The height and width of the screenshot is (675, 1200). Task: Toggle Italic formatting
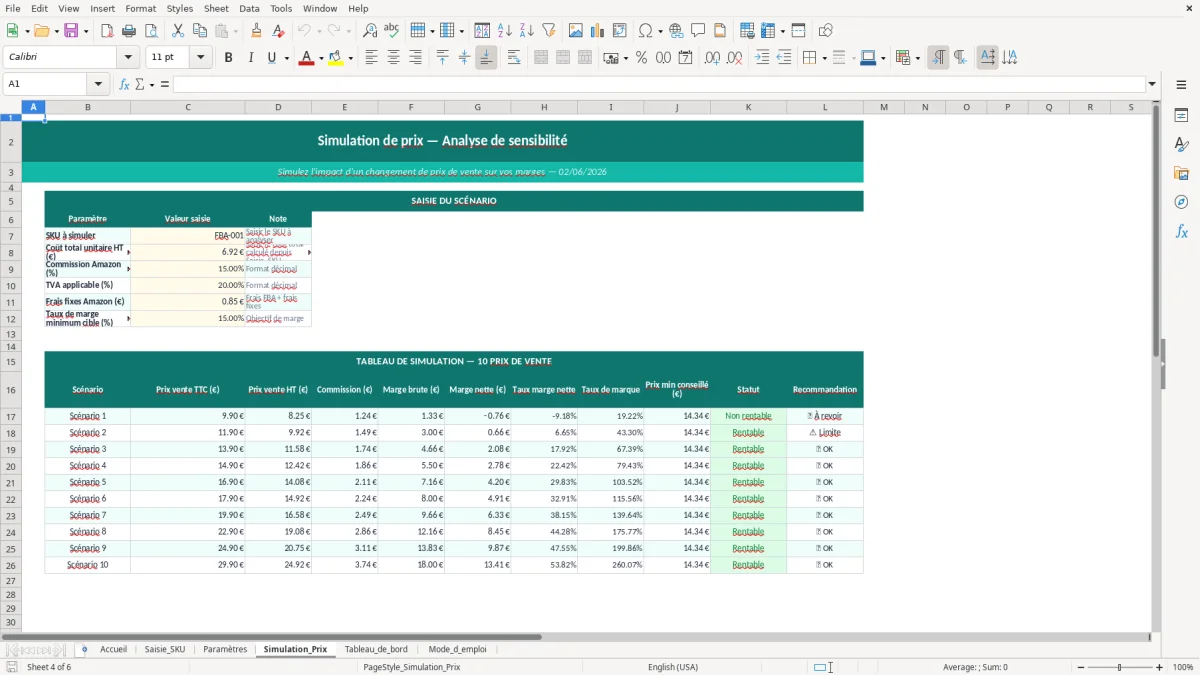point(250,58)
